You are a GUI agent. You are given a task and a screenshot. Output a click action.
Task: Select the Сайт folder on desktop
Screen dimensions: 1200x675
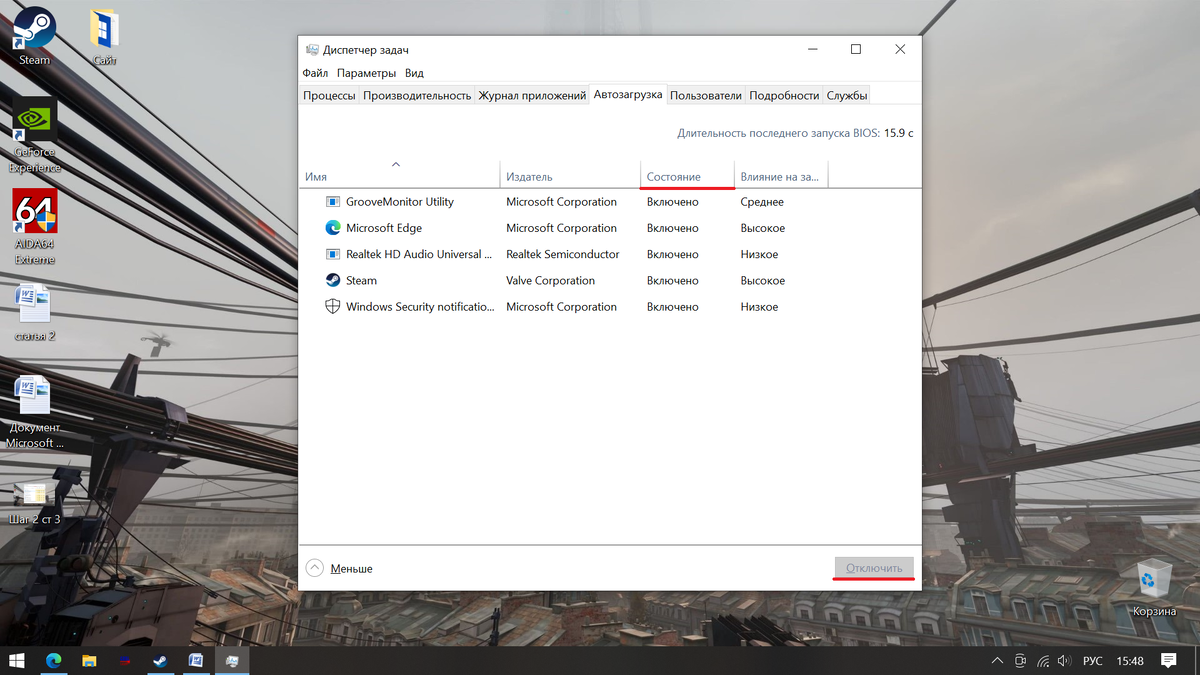click(104, 36)
